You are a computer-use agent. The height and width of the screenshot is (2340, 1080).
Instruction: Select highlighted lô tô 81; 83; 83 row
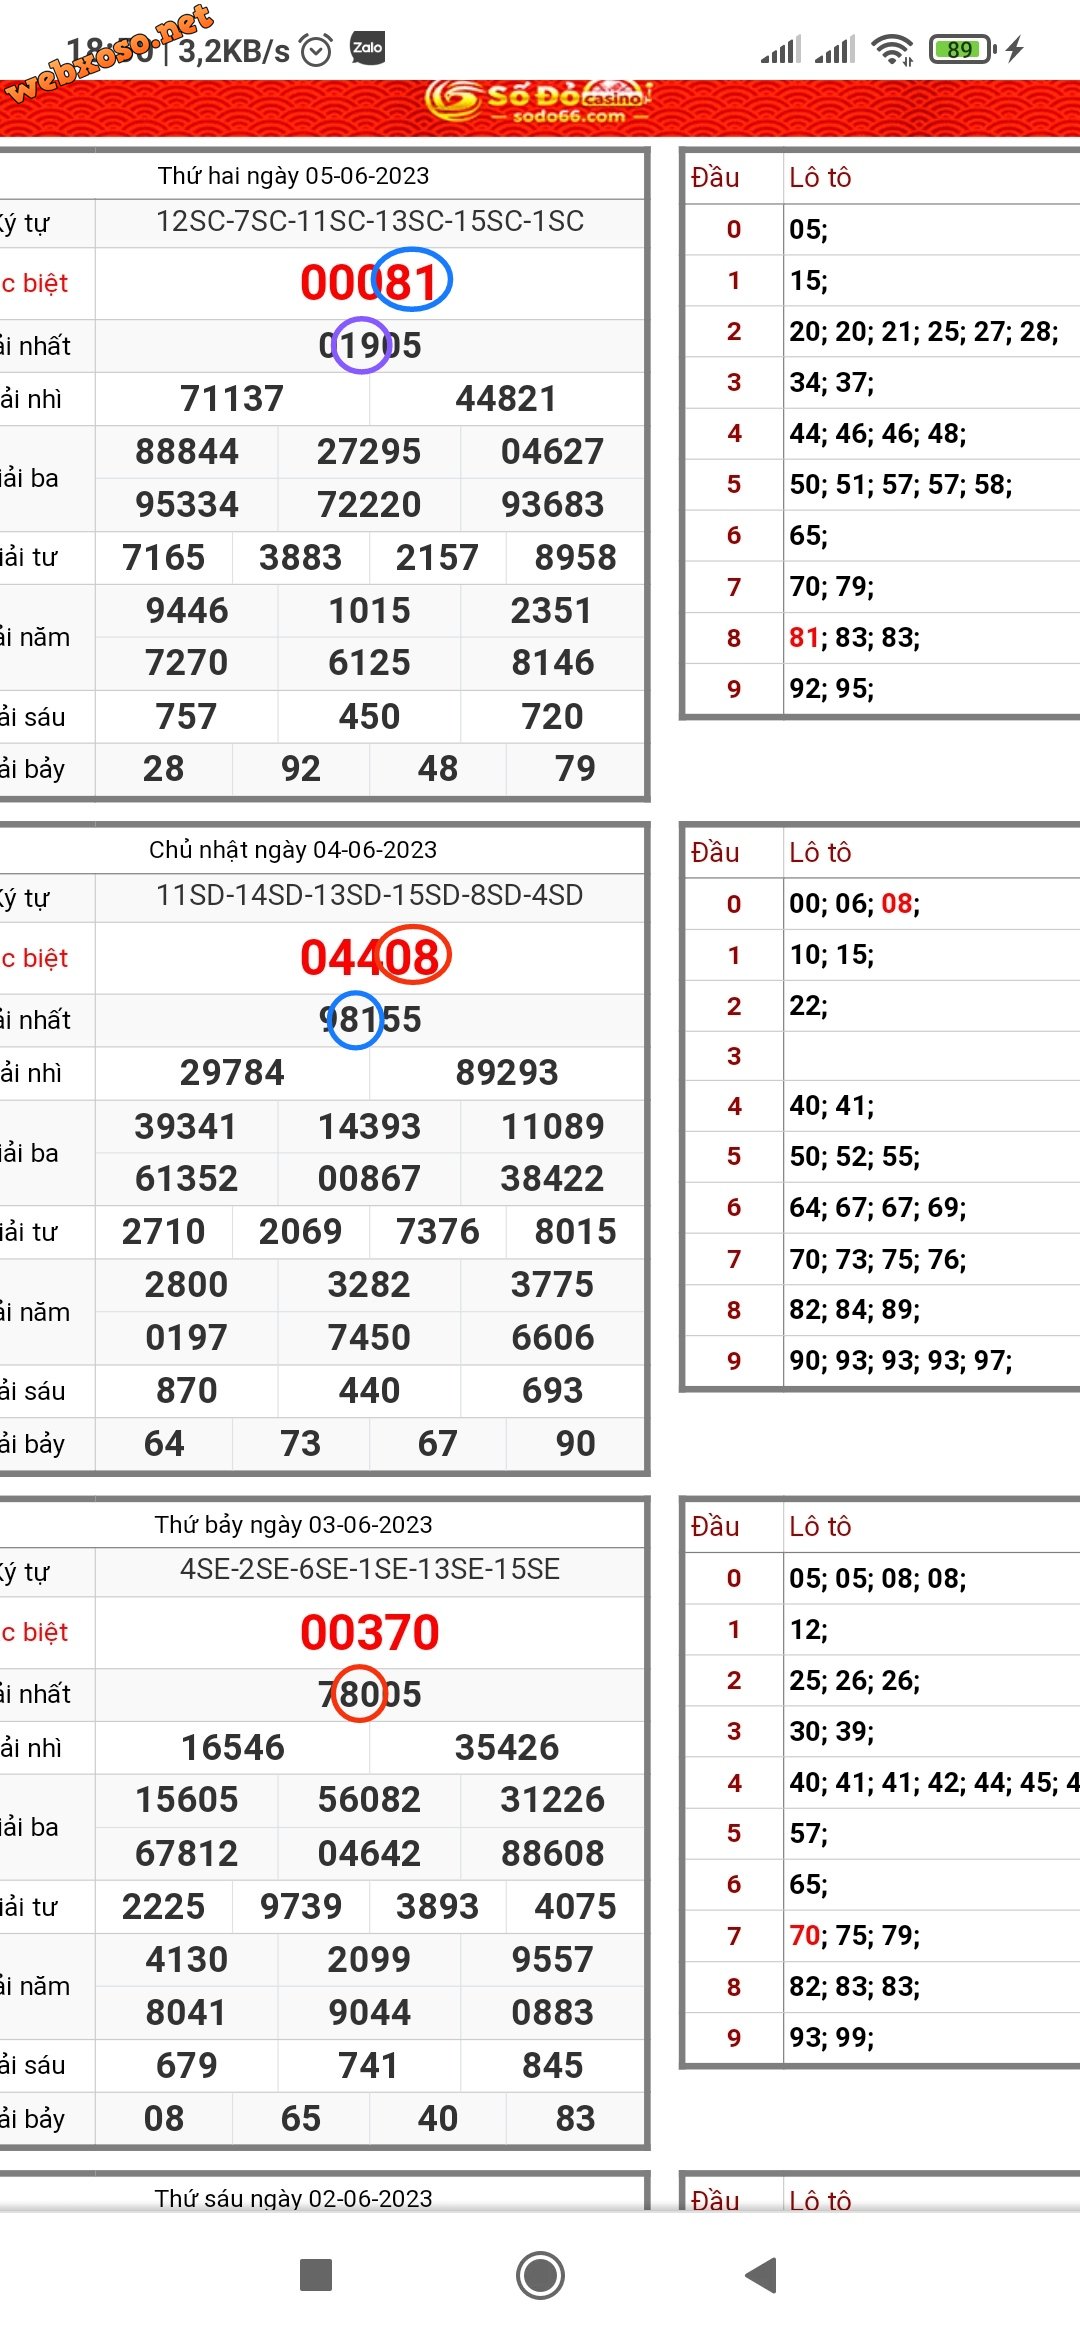[854, 637]
